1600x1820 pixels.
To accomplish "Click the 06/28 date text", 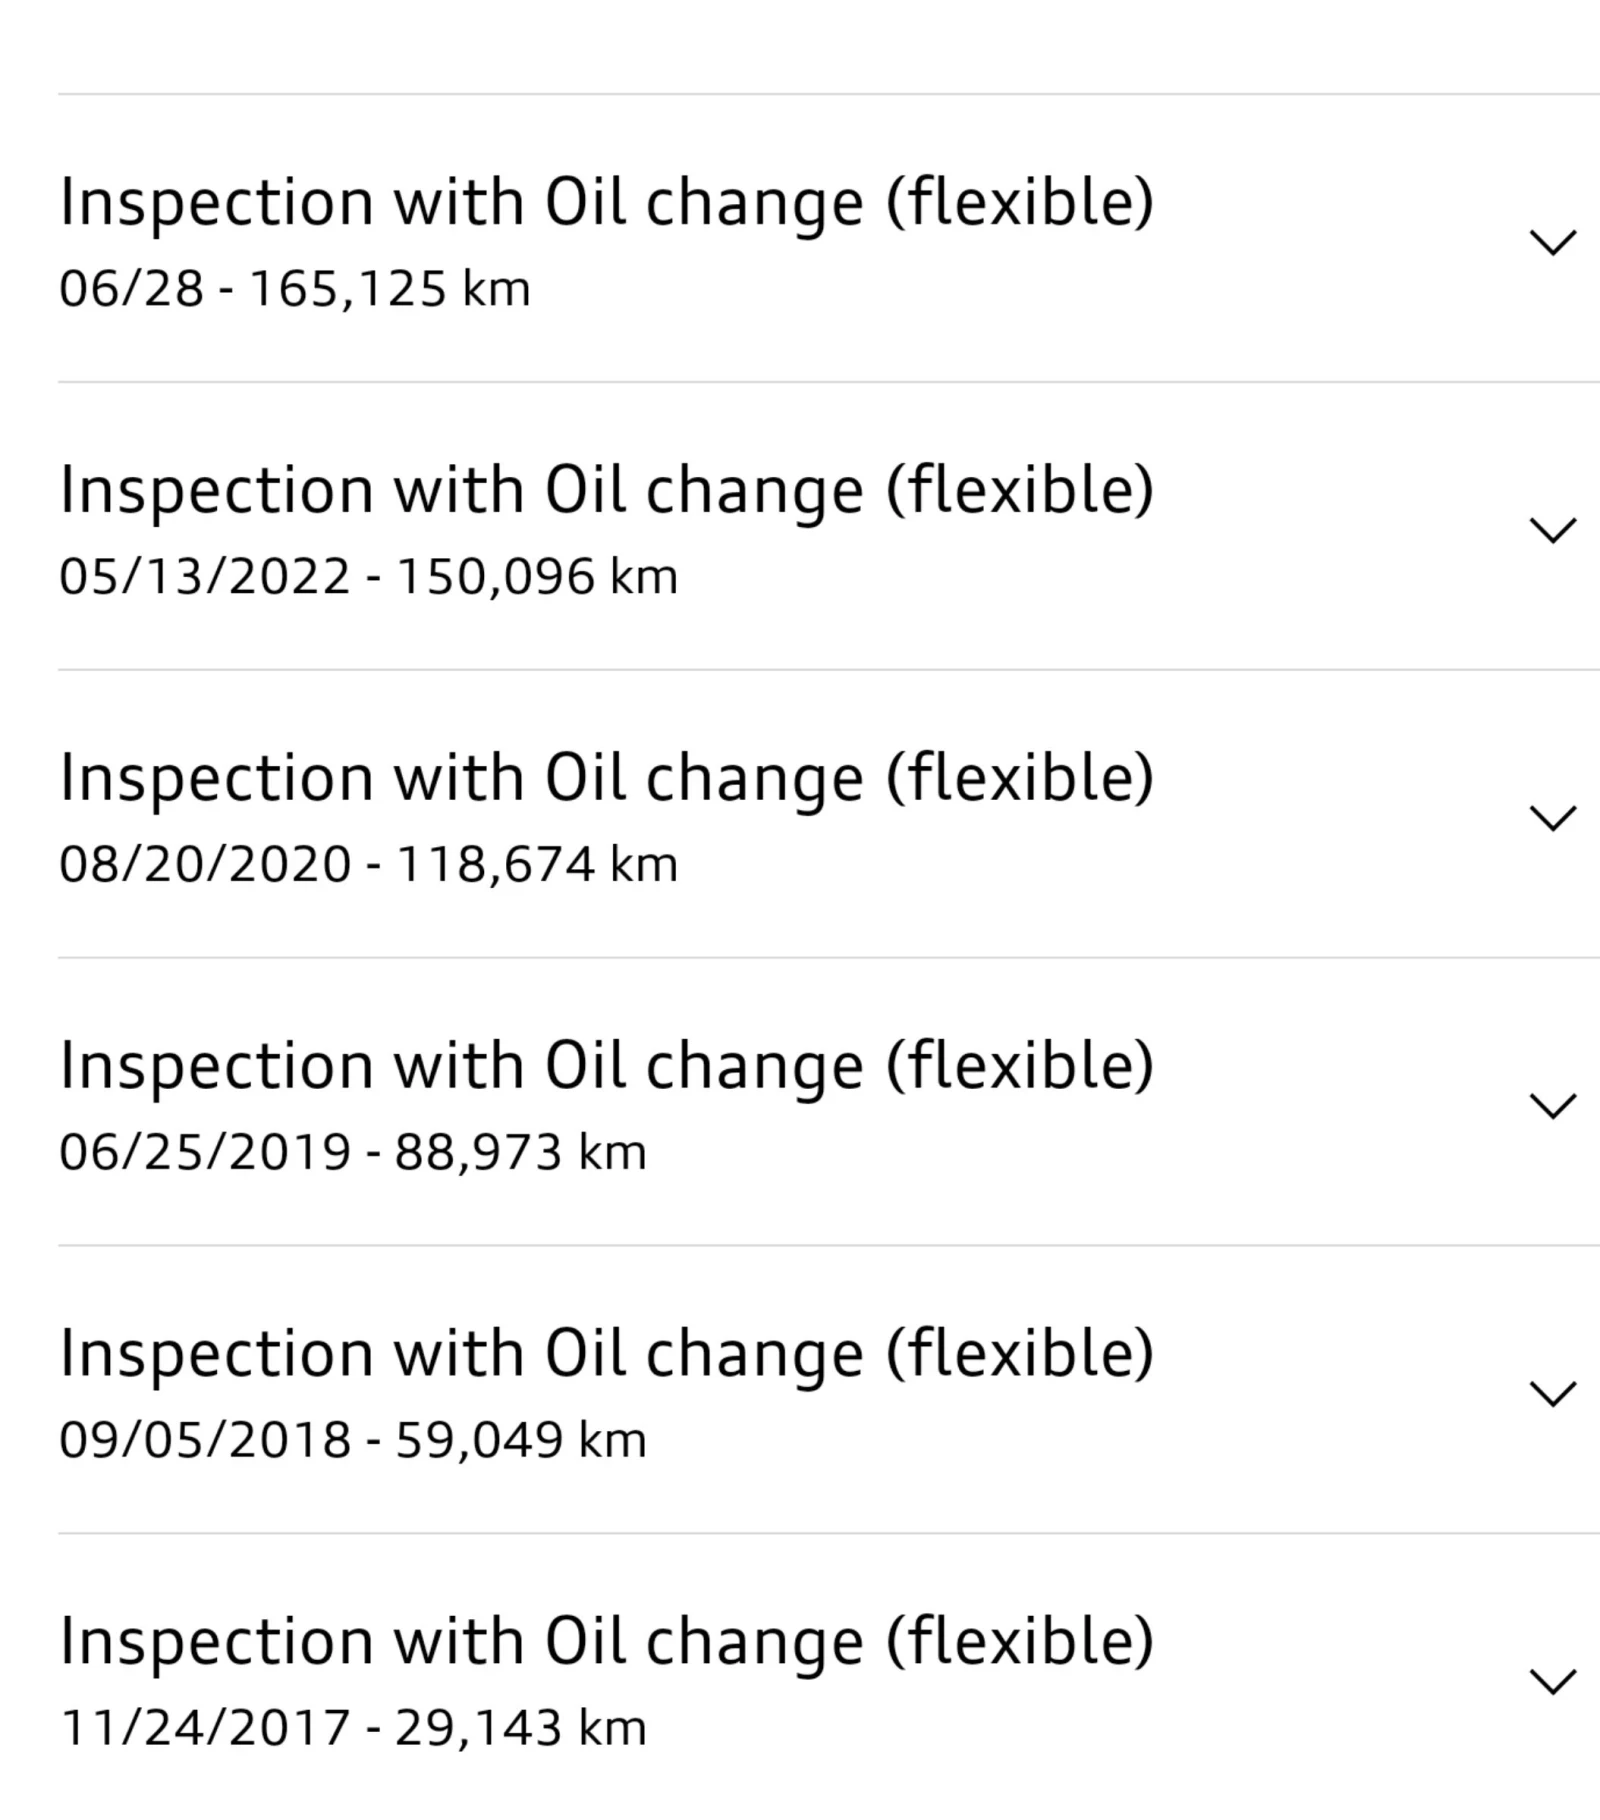I will pyautogui.click(x=131, y=289).
